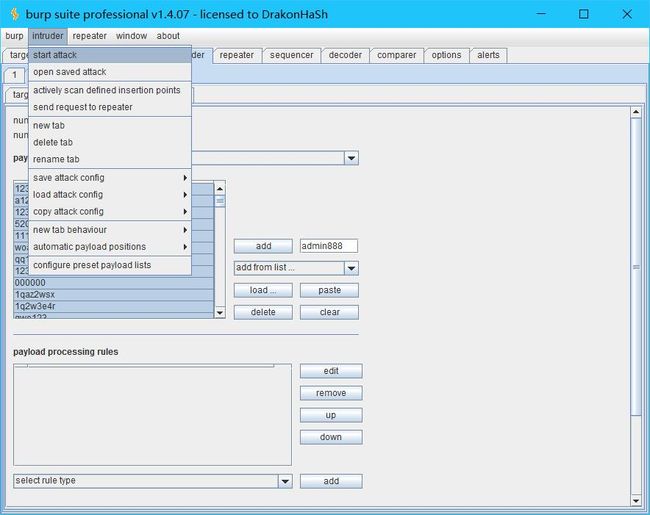This screenshot has height=515, width=650.
Task: Expand automatic payload positions submenu
Action: pyautogui.click(x=110, y=247)
